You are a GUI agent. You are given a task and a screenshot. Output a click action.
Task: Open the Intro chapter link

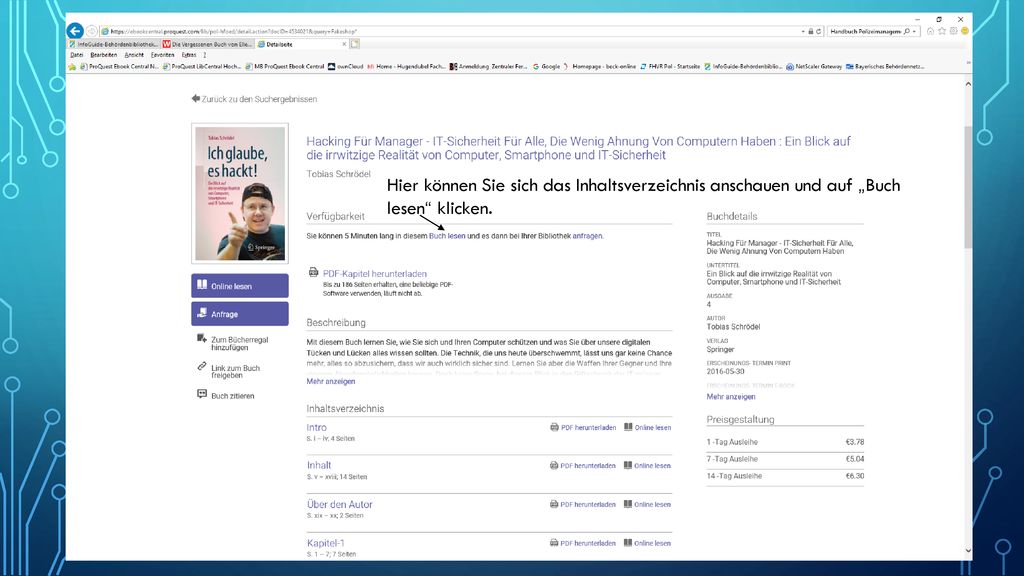click(317, 428)
